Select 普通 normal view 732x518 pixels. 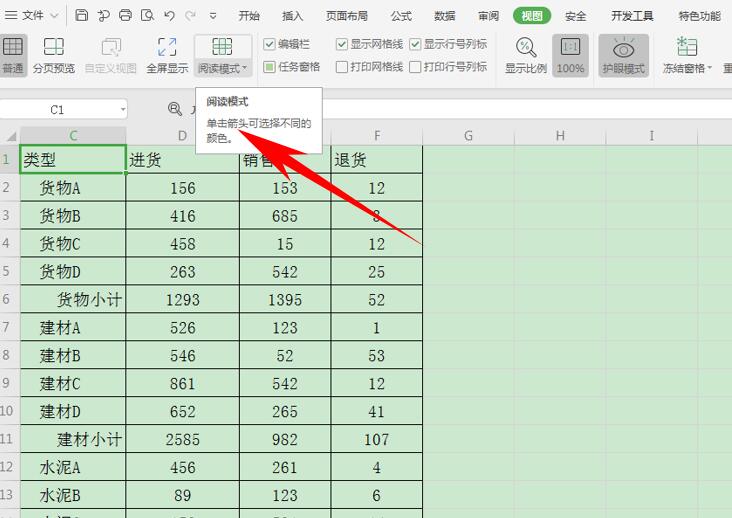[x=13, y=56]
